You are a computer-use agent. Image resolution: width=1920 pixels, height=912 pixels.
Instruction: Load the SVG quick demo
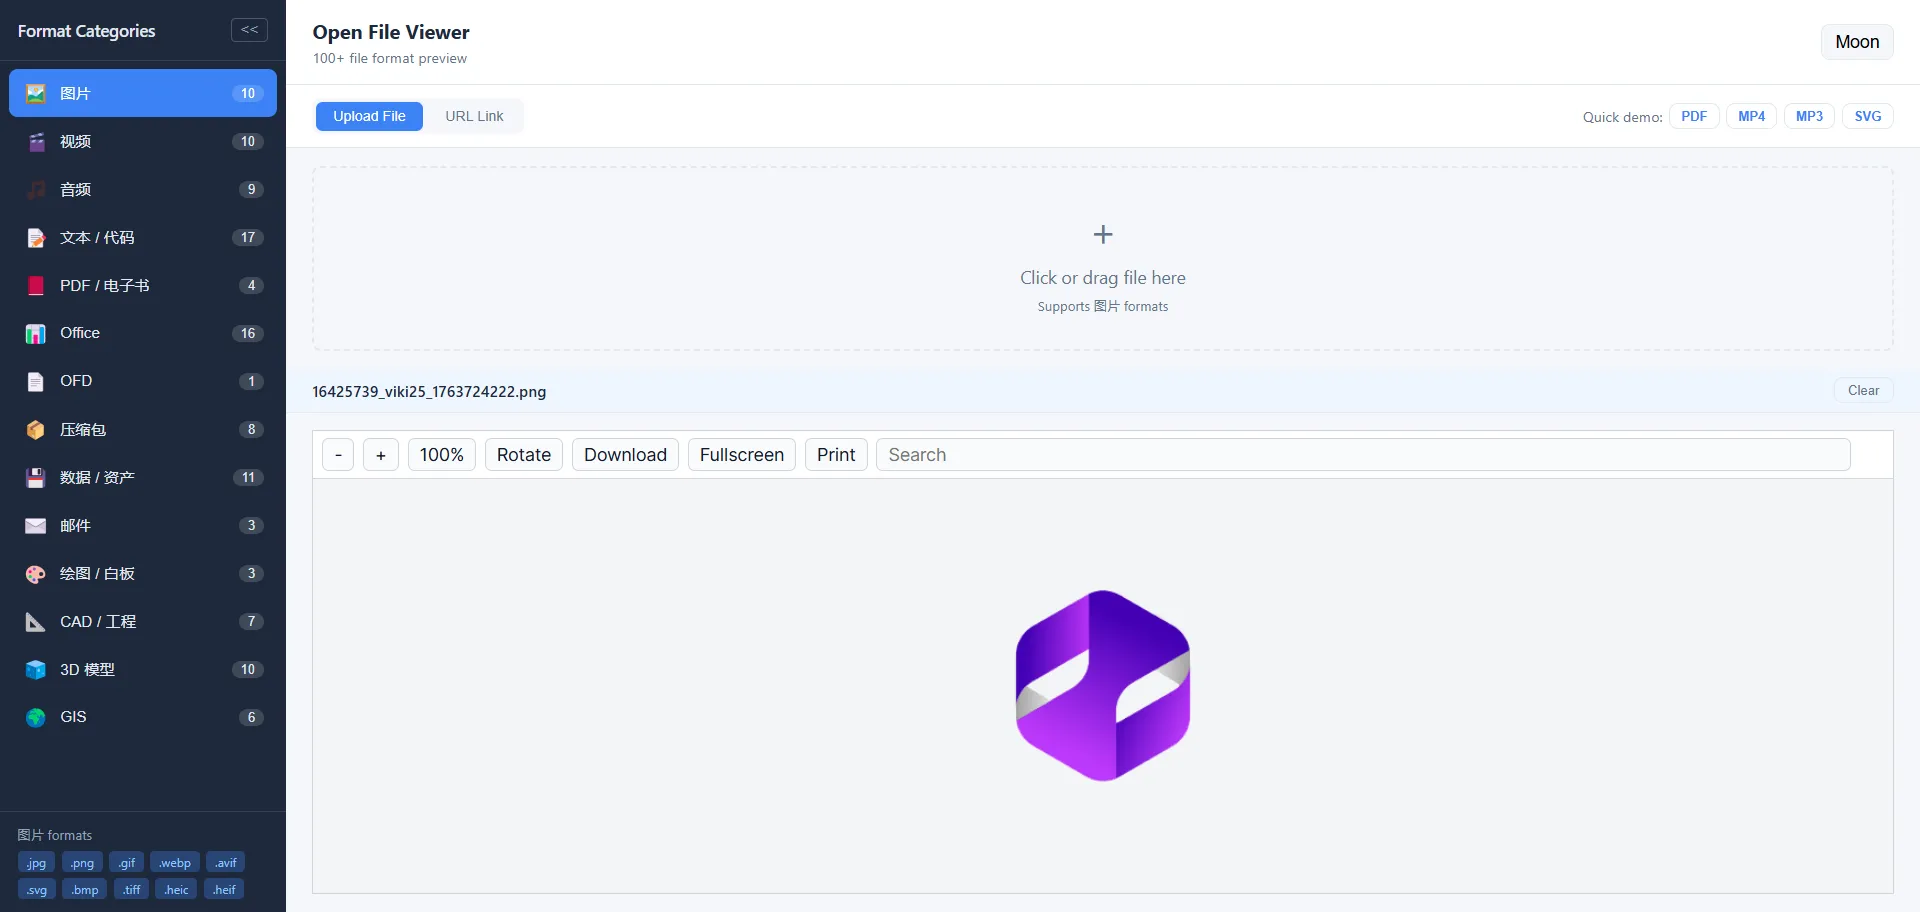click(1868, 116)
